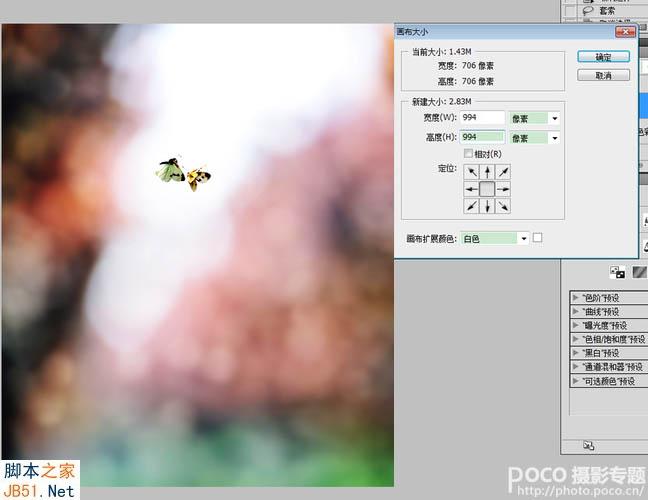The image size is (648, 500).
Task: Click the 定位 label
Action: click(x=447, y=168)
